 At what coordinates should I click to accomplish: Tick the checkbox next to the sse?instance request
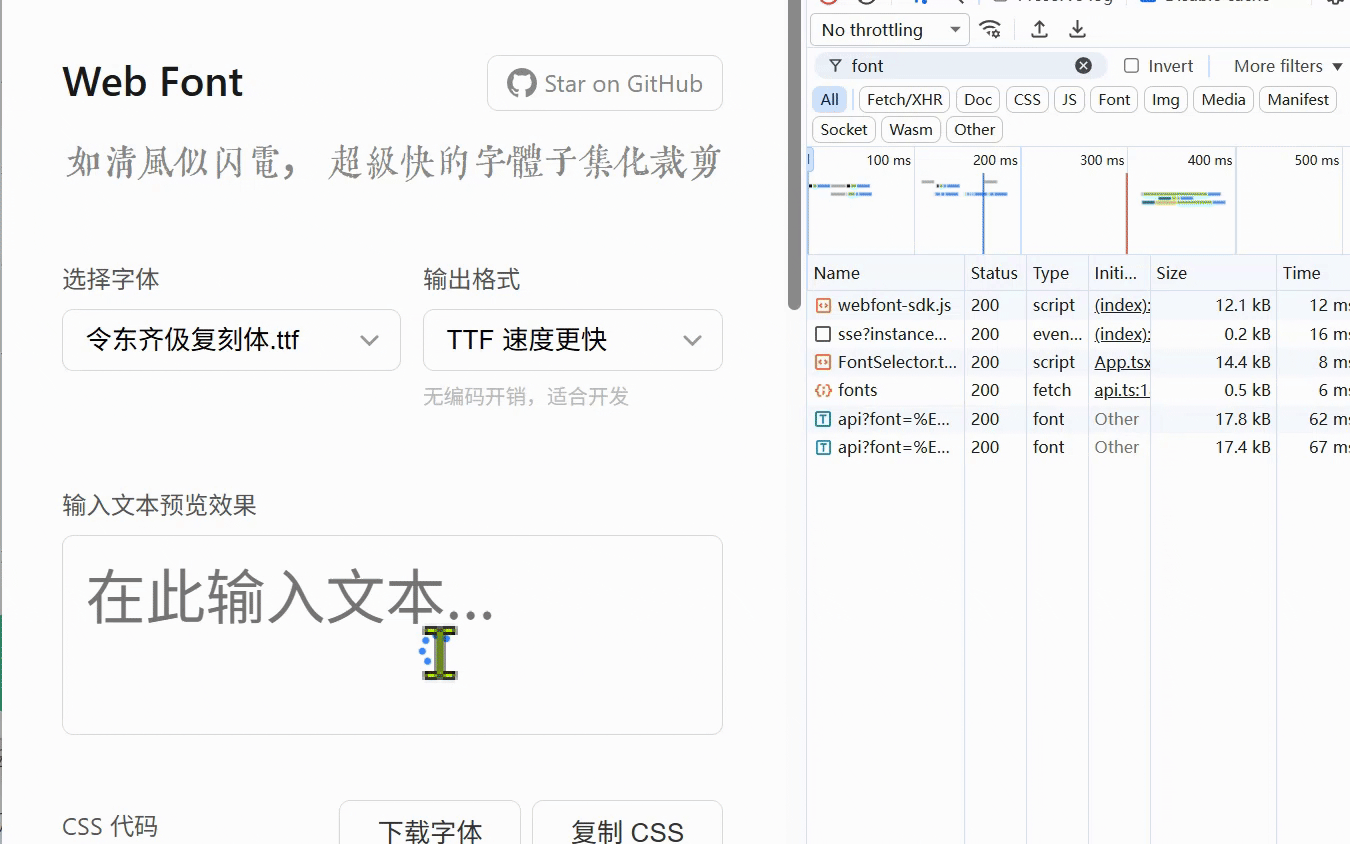point(823,334)
